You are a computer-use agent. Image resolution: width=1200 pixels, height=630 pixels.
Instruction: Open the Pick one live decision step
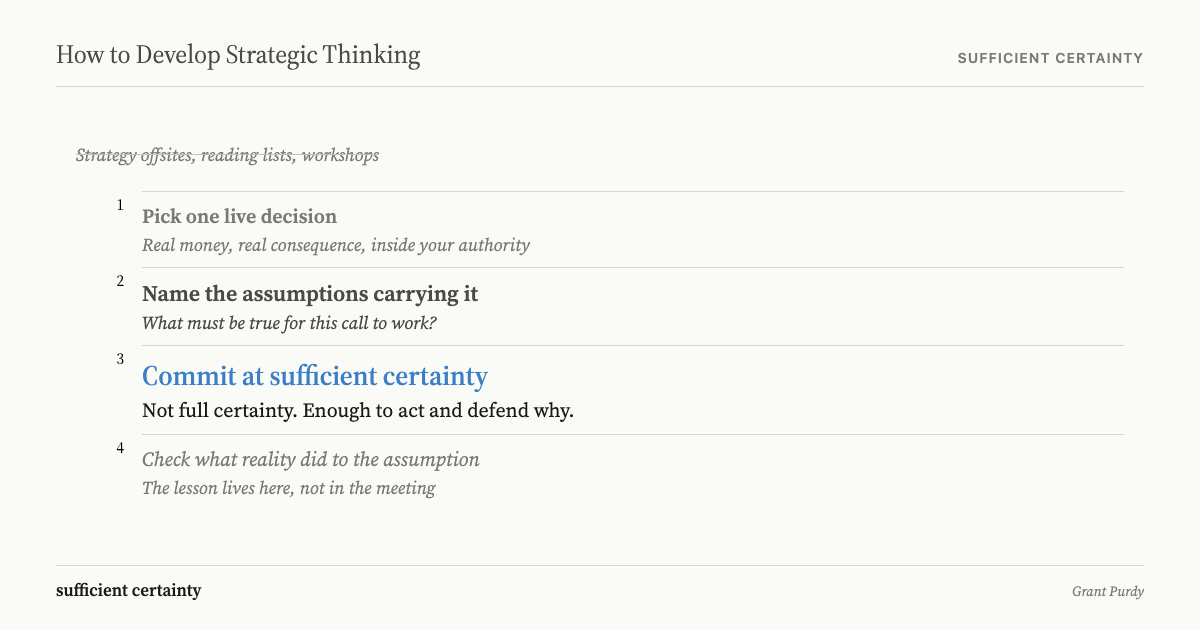239,217
